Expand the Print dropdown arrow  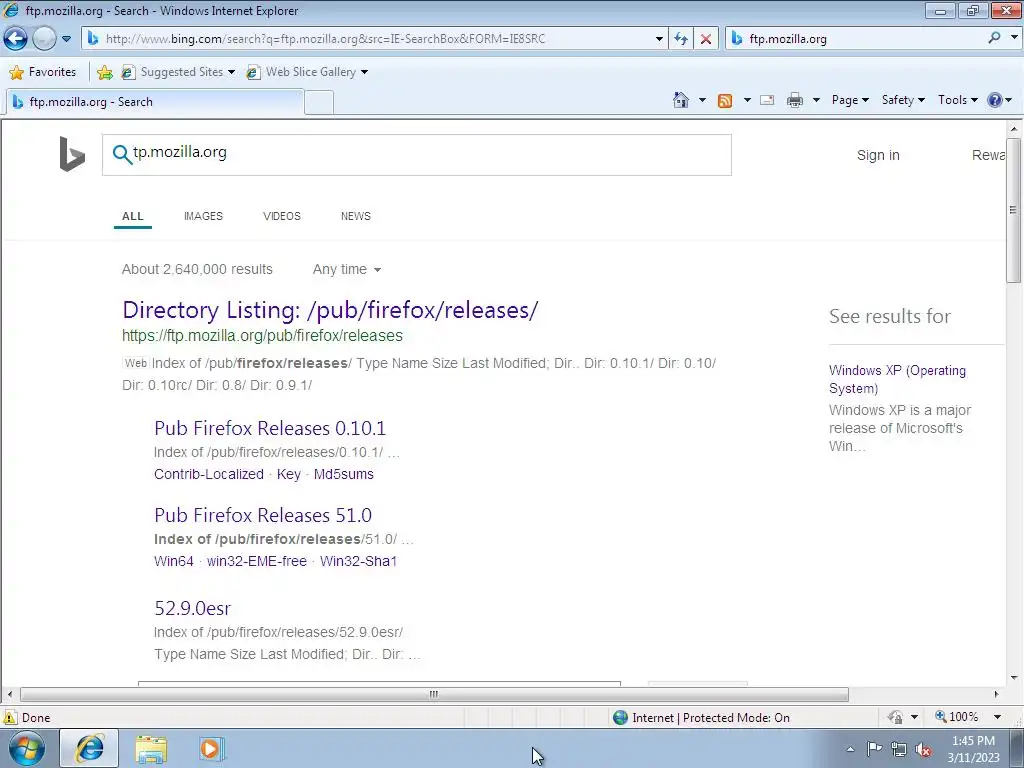pos(816,100)
